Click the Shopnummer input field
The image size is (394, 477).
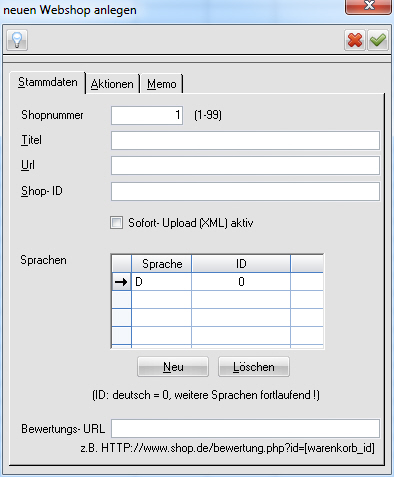coord(147,115)
